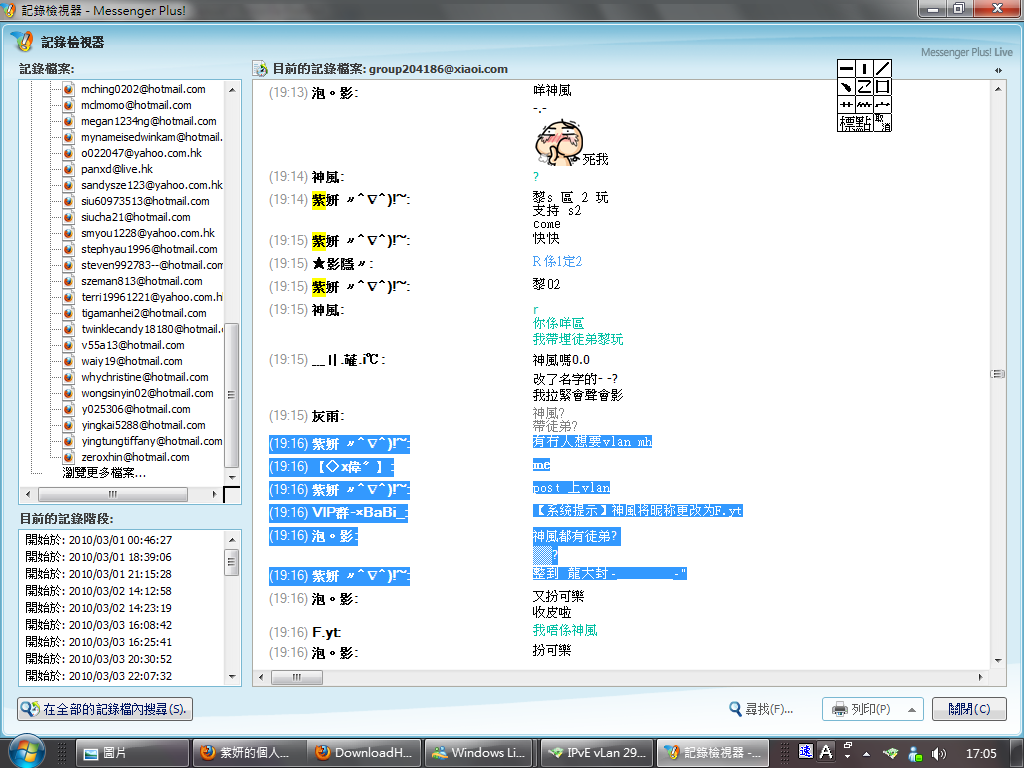
Task: Select log file sandysze123@yahoo.com.hk
Action: pyautogui.click(x=152, y=185)
